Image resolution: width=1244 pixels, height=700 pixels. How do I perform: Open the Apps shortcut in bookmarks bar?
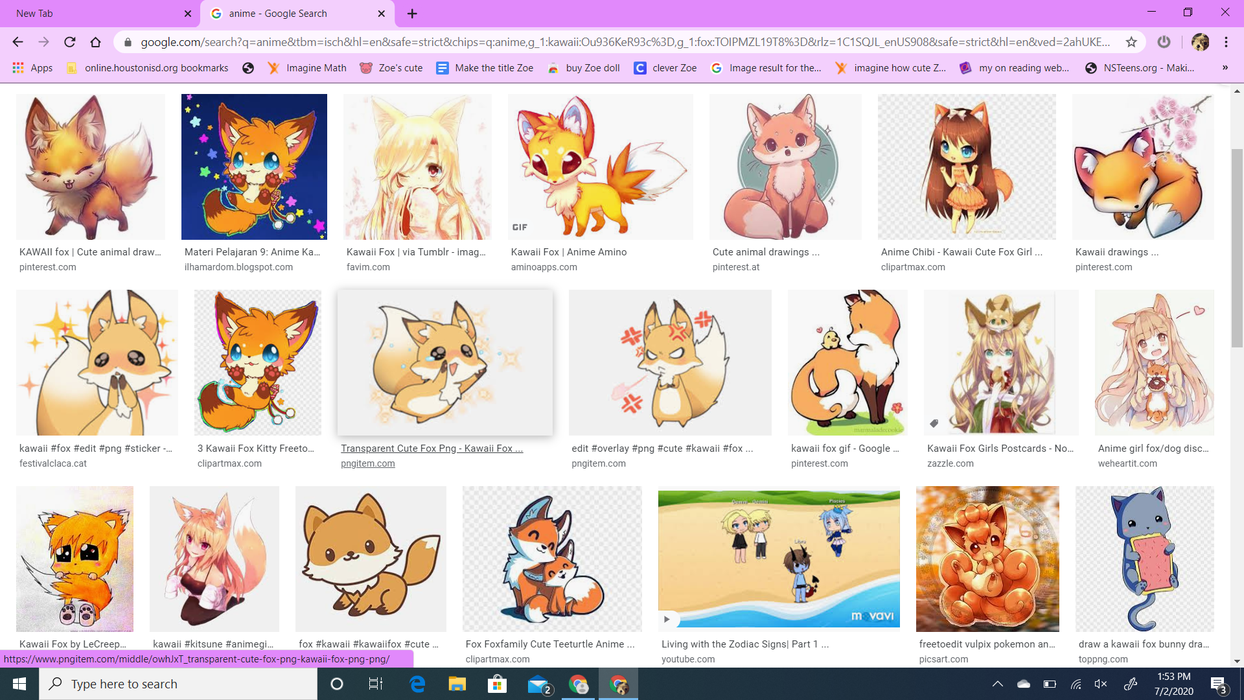coord(32,68)
